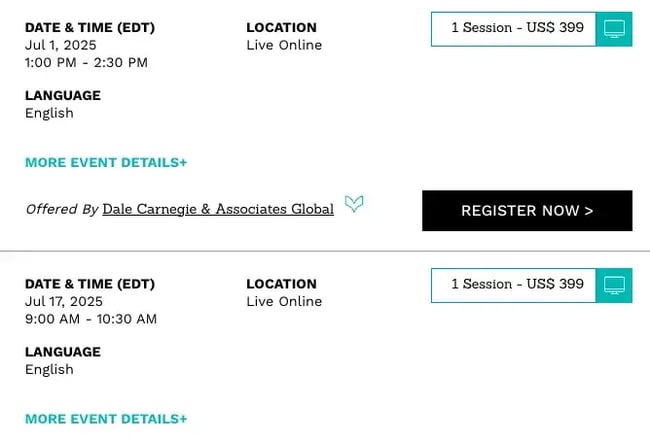This screenshot has width=650, height=440.
Task: Click the 9:00 AM - 10:30 AM time
Action: [91, 319]
